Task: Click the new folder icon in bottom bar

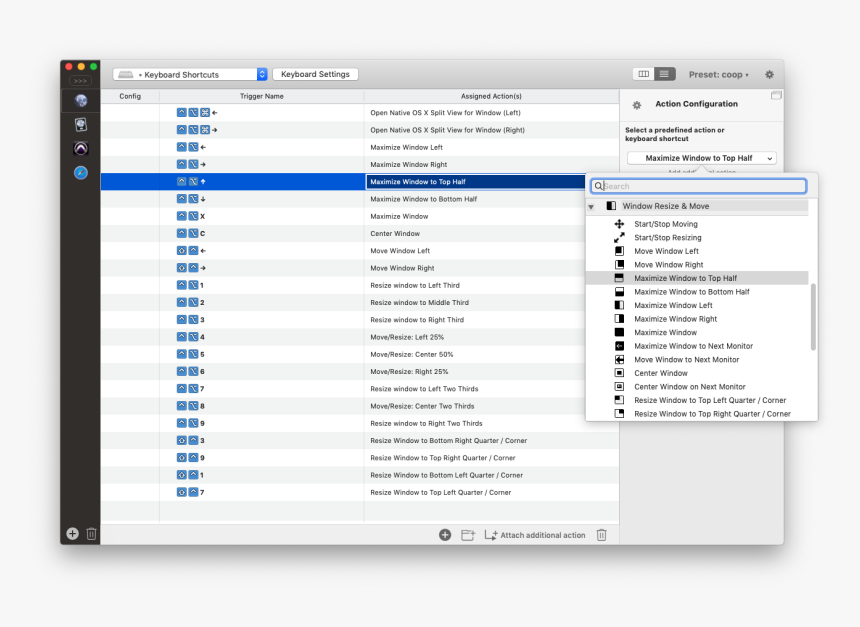Action: 467,535
